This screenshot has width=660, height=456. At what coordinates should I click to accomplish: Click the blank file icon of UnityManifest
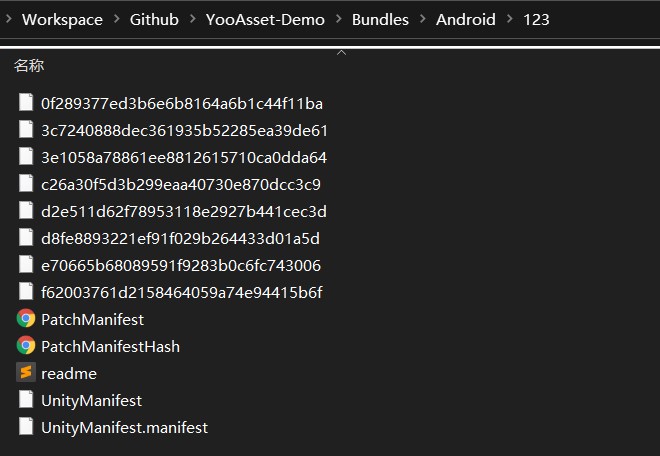tap(26, 399)
